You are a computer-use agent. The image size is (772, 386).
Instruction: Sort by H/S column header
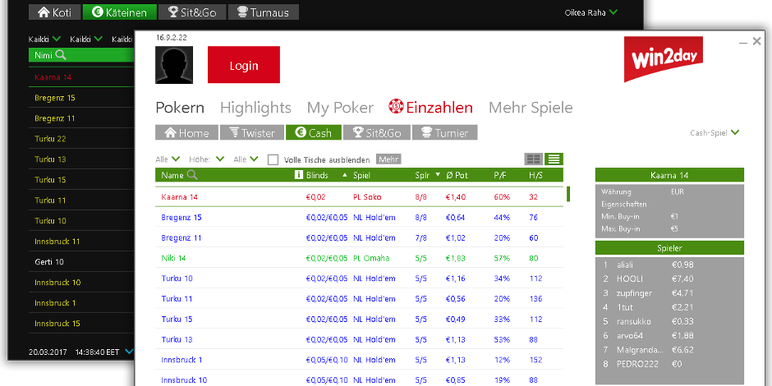pyautogui.click(x=536, y=175)
